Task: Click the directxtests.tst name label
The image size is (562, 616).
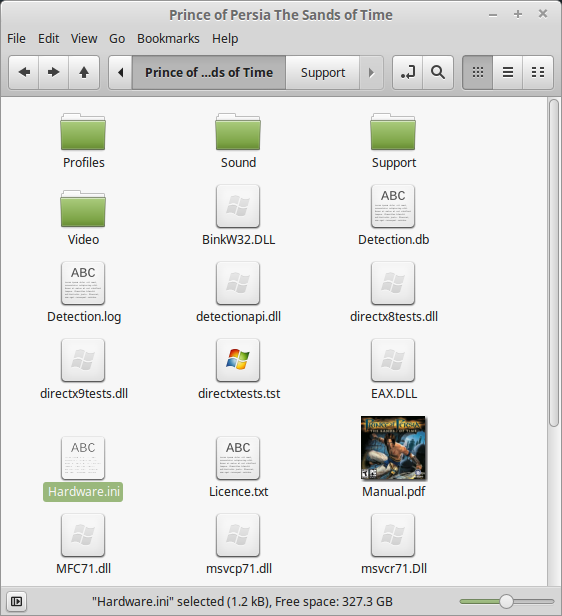Action: [x=239, y=394]
